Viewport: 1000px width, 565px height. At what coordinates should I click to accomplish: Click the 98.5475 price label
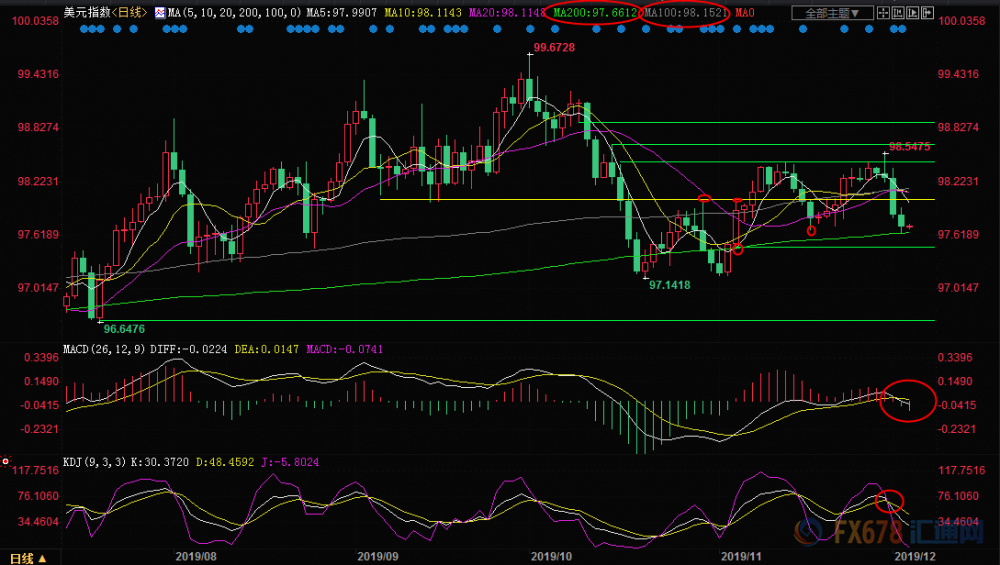click(x=909, y=147)
